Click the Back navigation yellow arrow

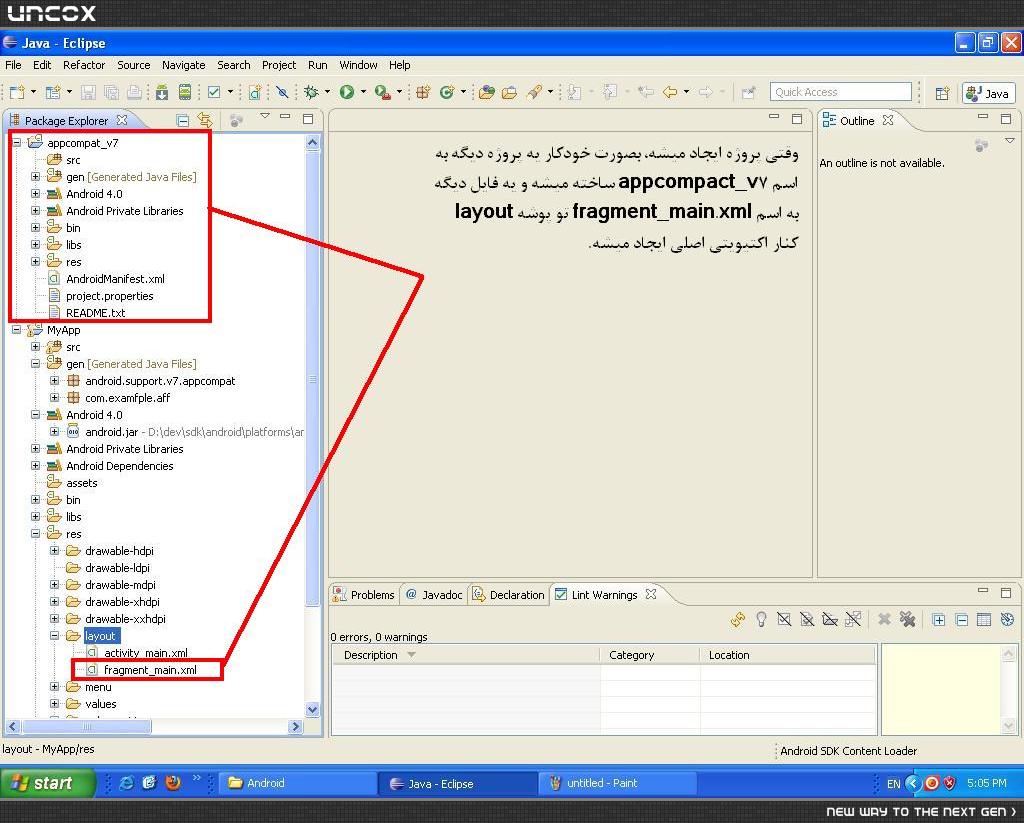click(669, 92)
